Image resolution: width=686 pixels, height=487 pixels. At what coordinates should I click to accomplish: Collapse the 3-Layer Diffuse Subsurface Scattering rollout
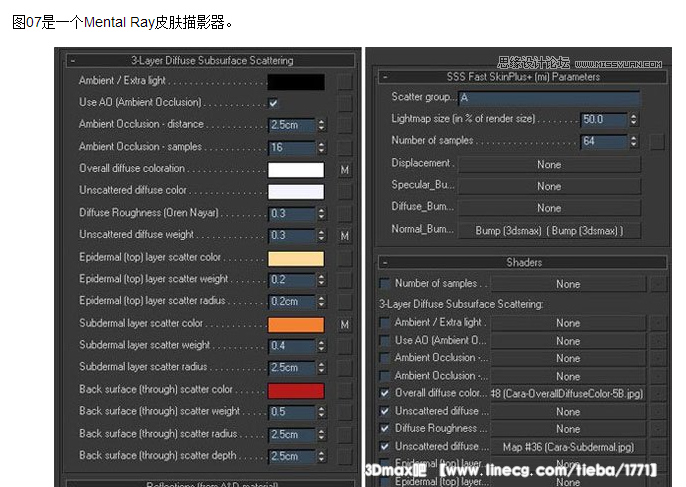click(210, 60)
